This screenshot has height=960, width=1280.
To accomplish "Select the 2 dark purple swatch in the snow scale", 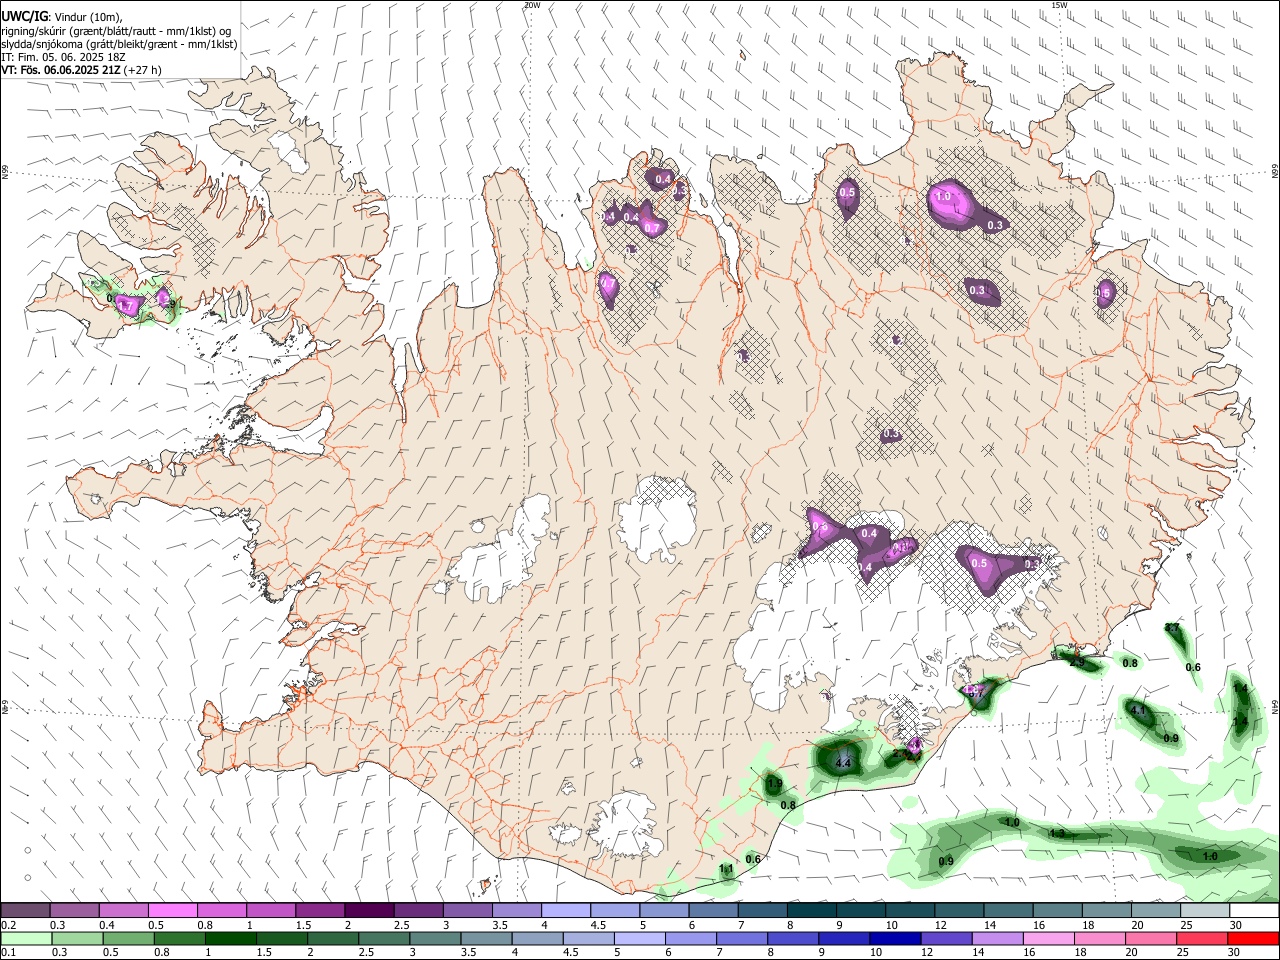I will pyautogui.click(x=368, y=911).
